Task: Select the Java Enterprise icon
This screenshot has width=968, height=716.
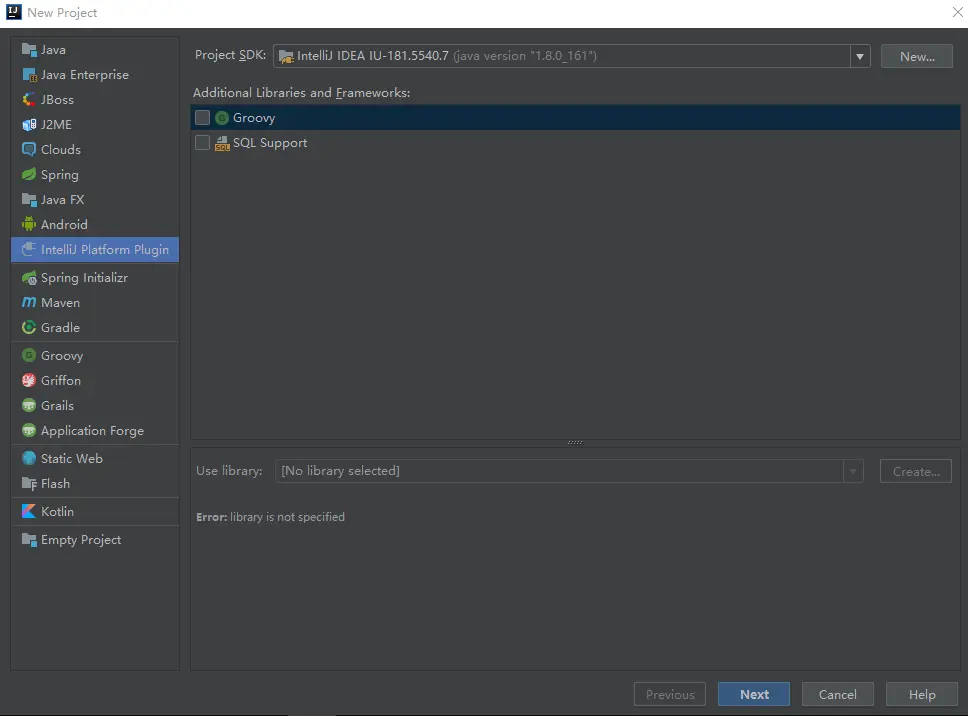Action: click(29, 75)
